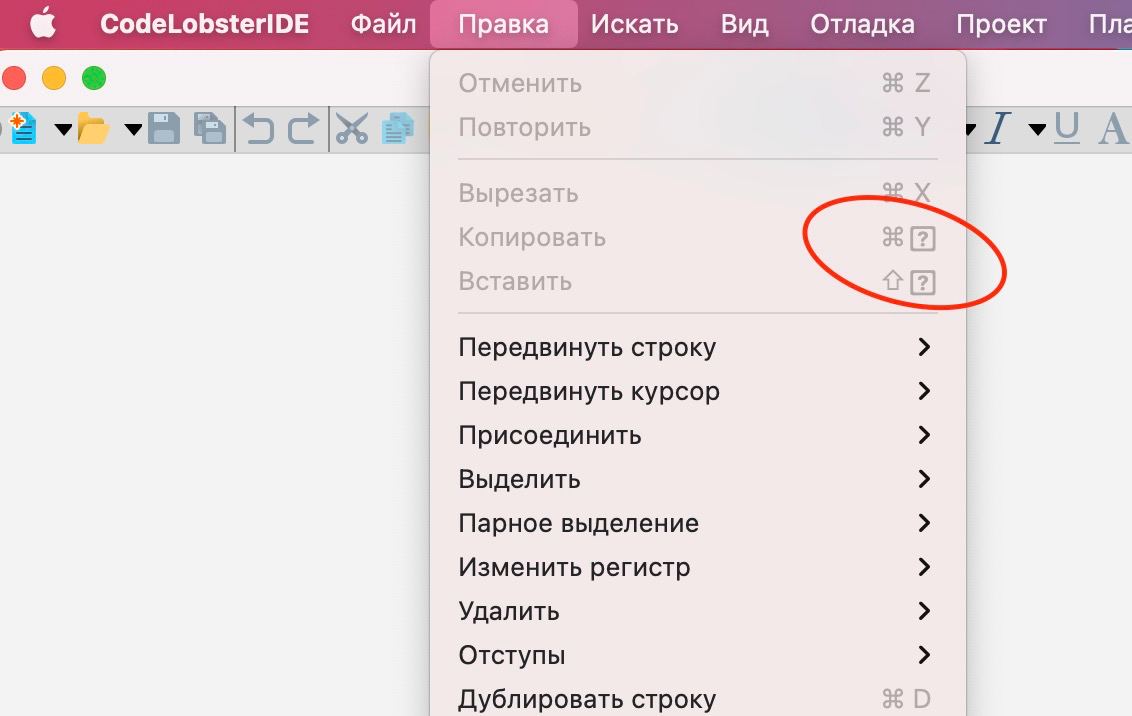Open the Вид menu

(x=744, y=24)
